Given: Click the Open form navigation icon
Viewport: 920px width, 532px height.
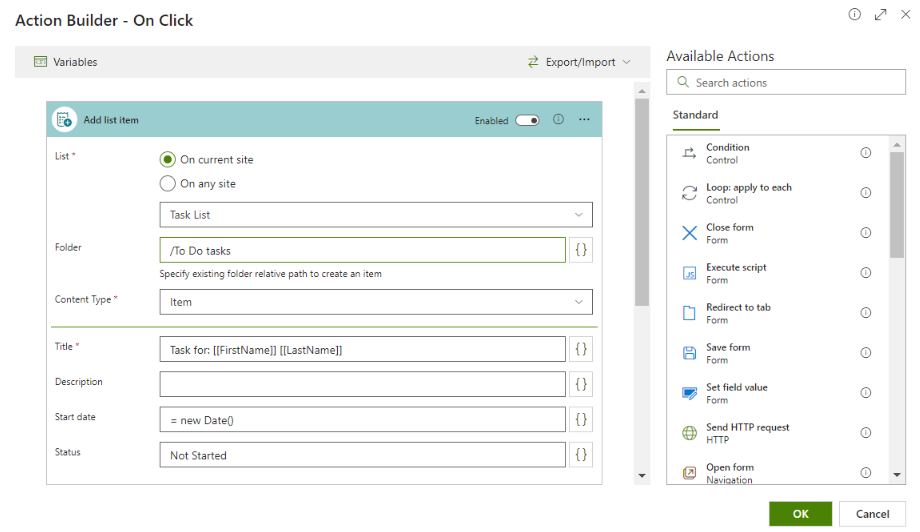Looking at the screenshot, I should pyautogui.click(x=689, y=472).
